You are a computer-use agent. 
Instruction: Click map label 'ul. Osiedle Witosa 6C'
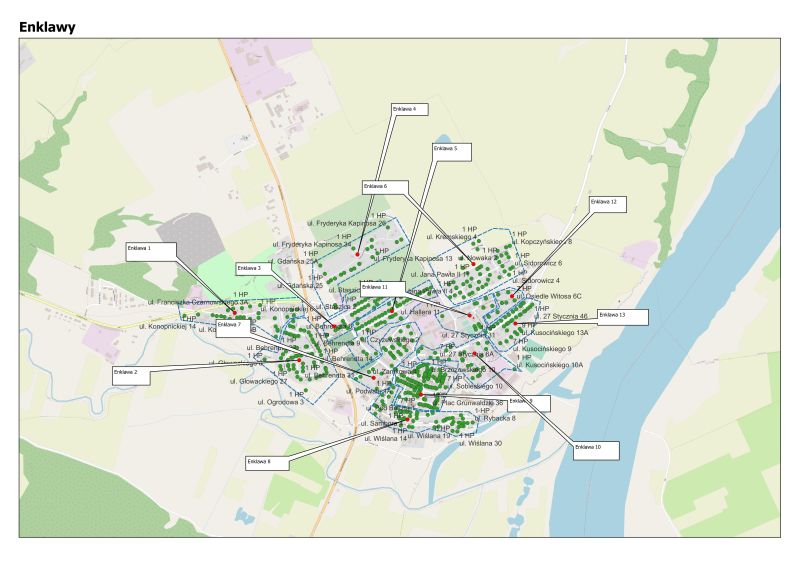[x=549, y=296]
